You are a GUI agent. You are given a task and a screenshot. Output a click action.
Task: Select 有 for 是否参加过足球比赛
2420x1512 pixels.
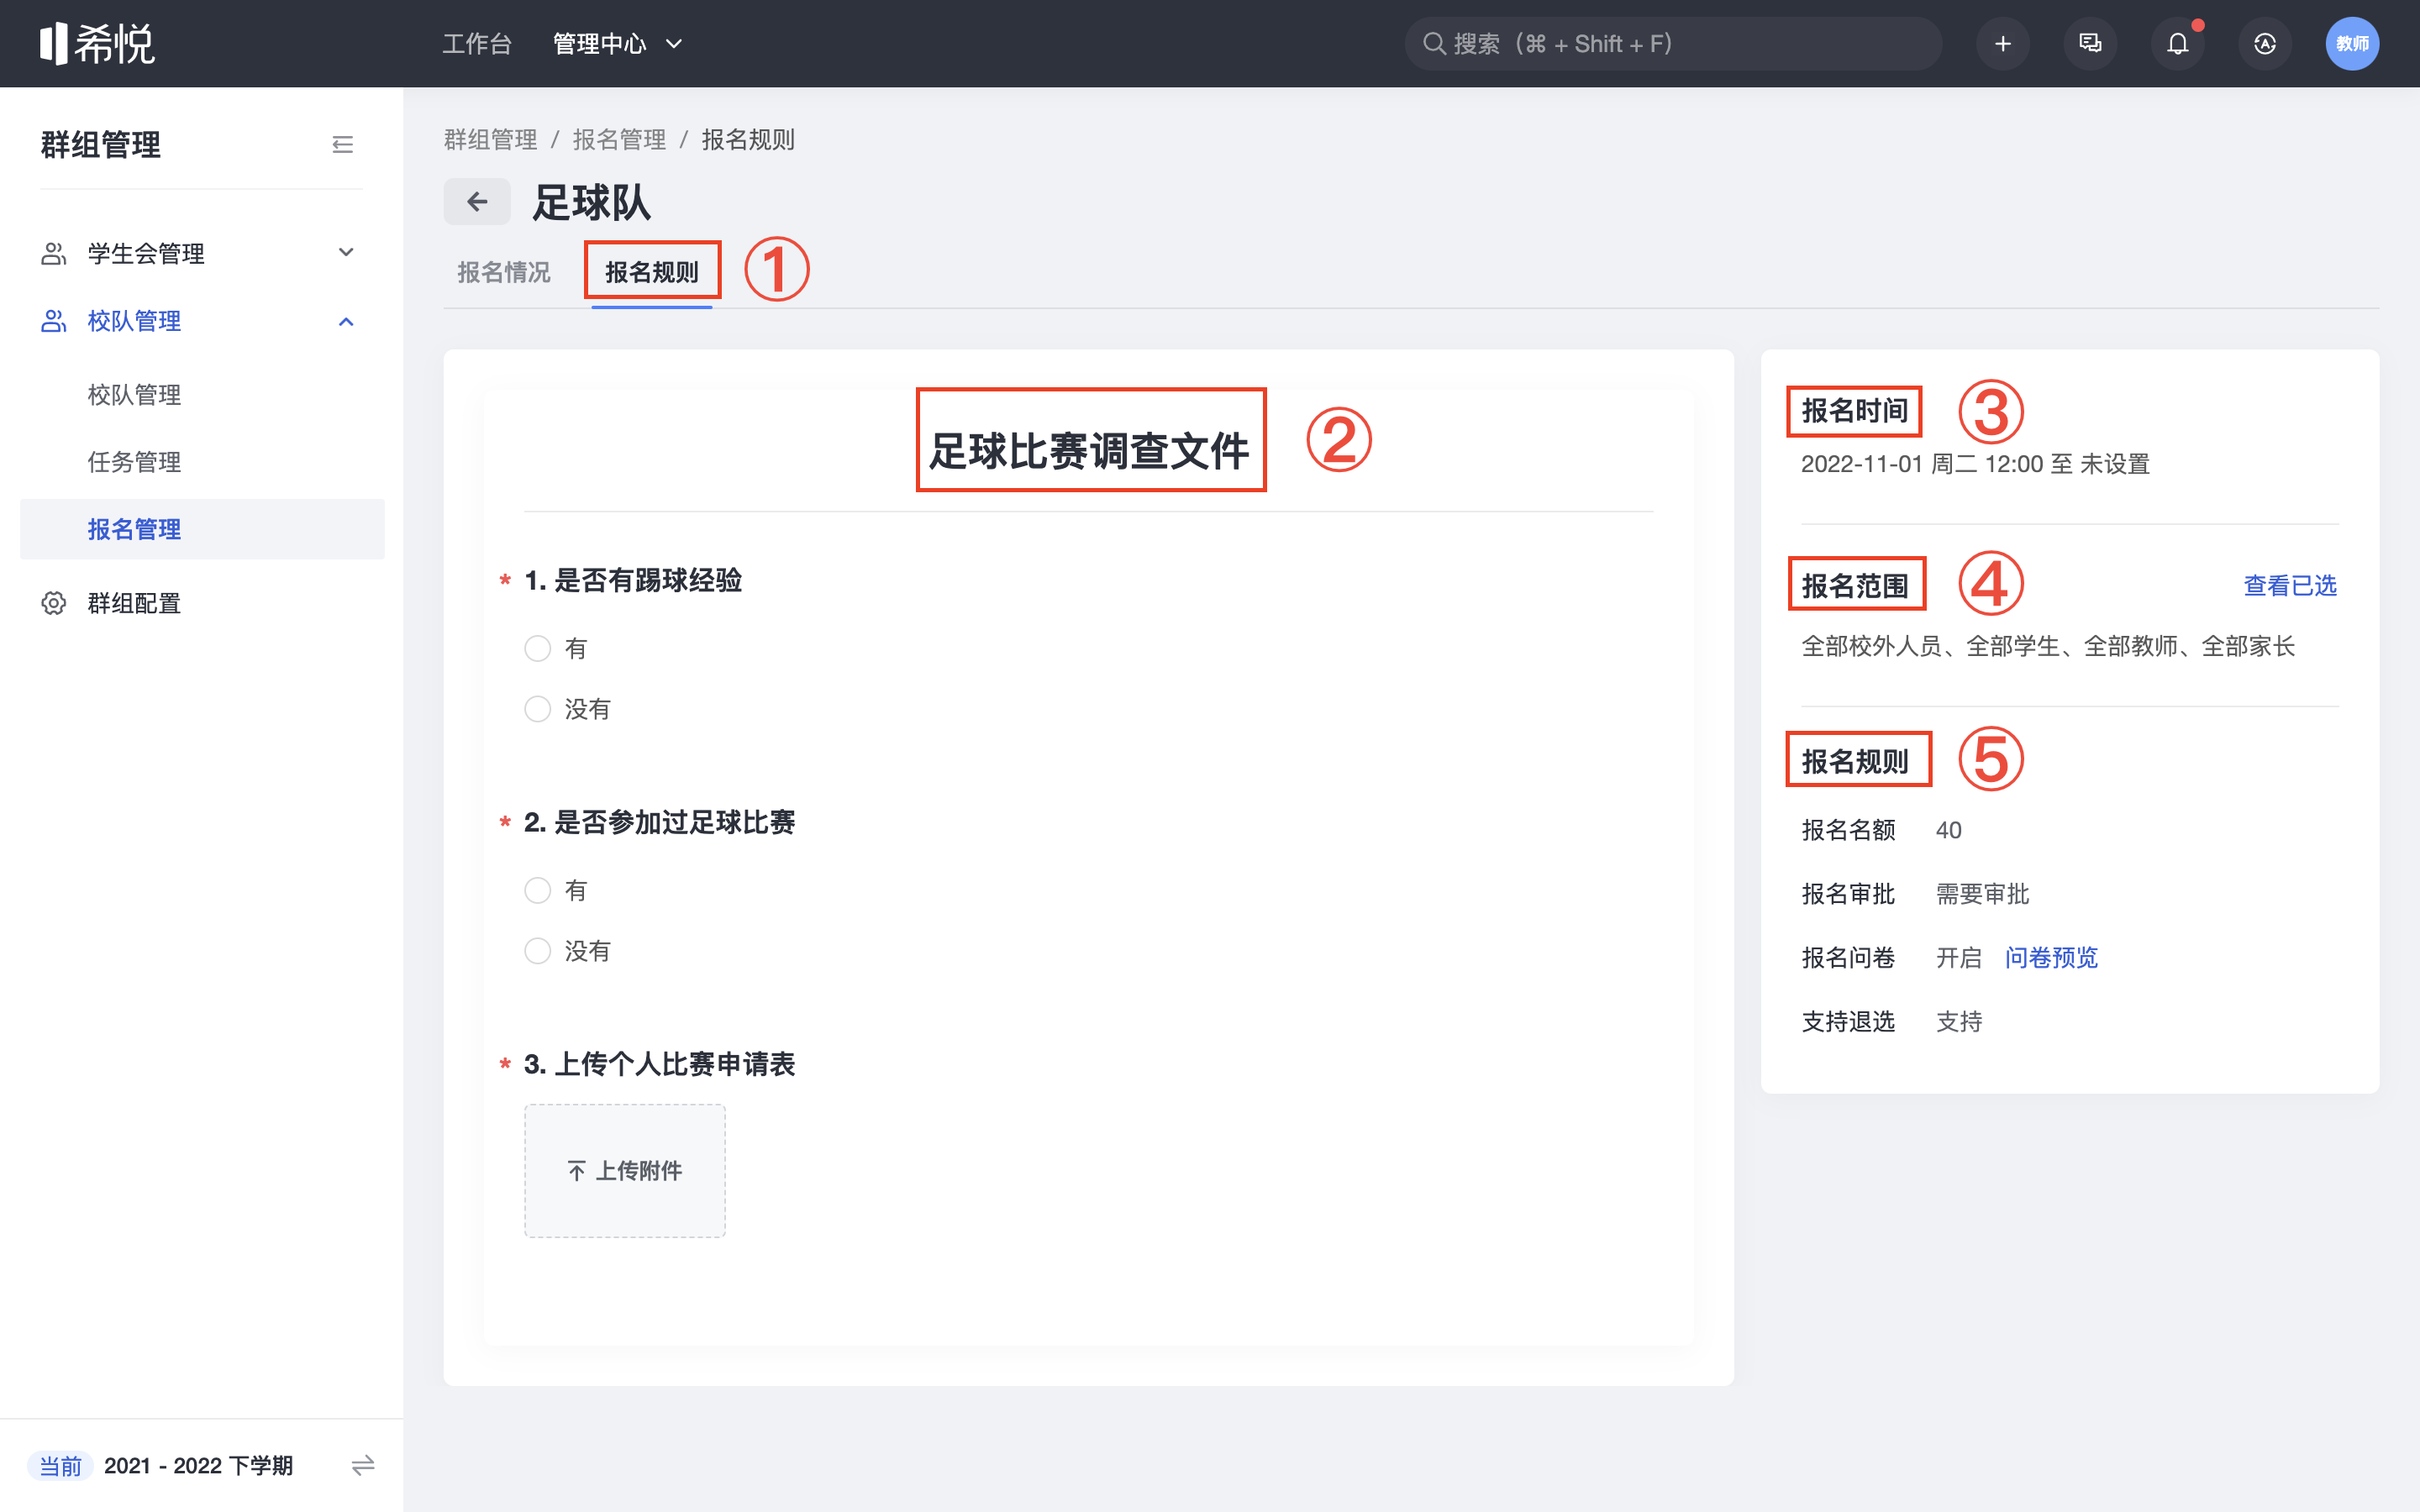coord(538,890)
